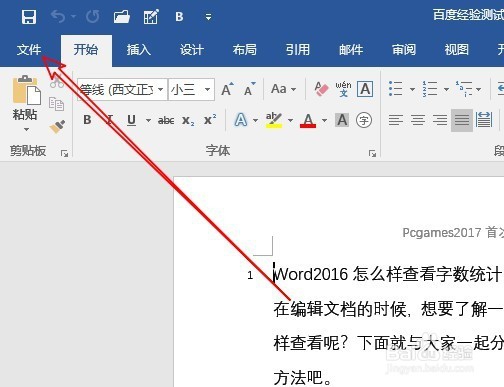Click the font name box 等线

pyautogui.click(x=118, y=89)
